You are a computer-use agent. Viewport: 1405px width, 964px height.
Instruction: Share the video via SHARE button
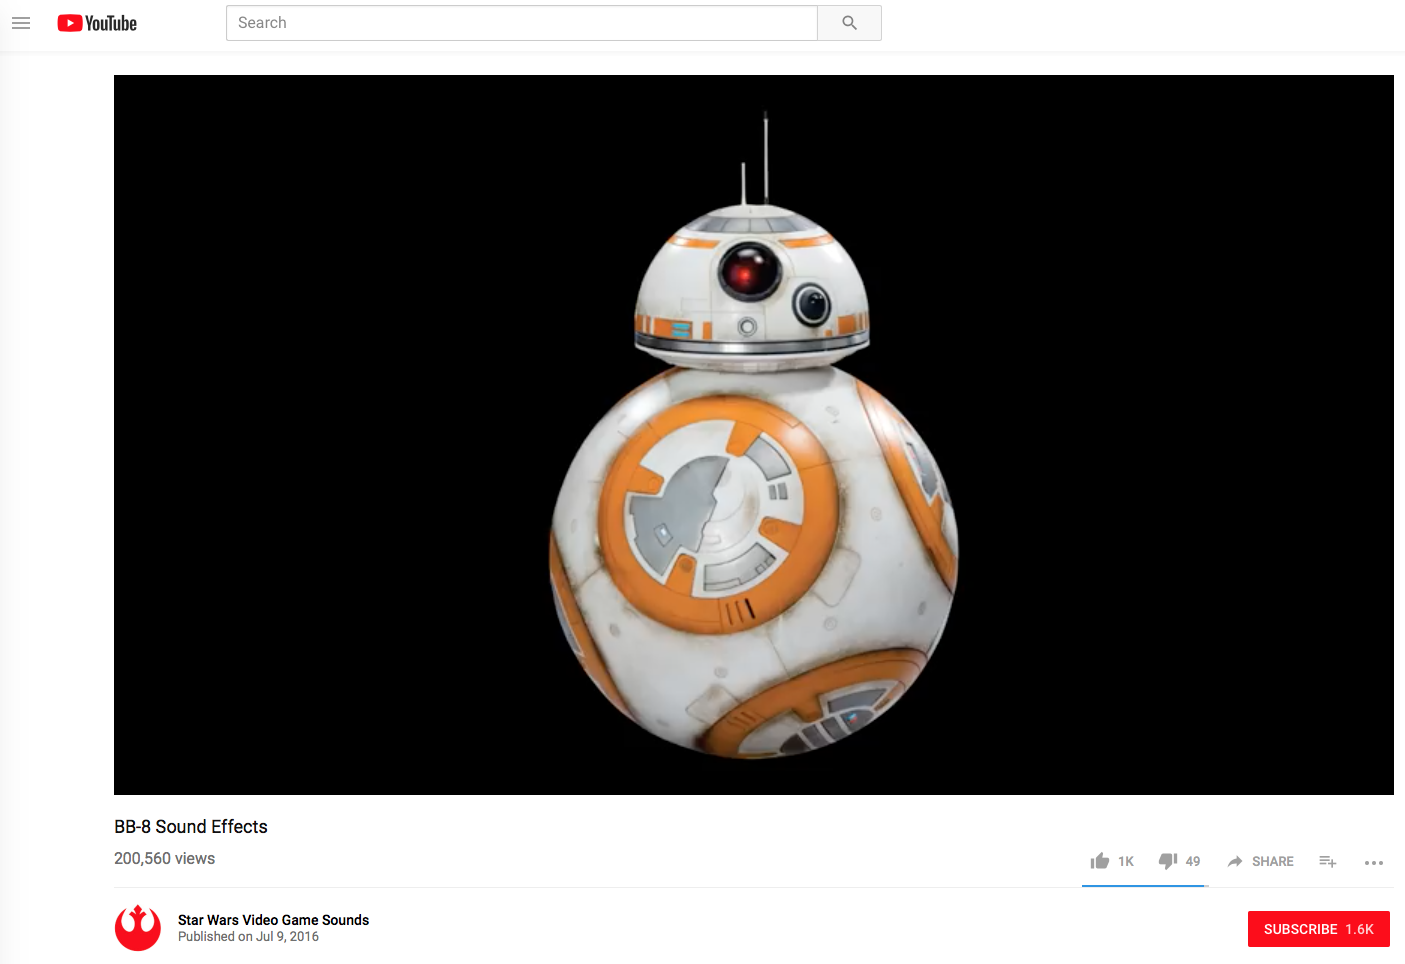[1260, 861]
